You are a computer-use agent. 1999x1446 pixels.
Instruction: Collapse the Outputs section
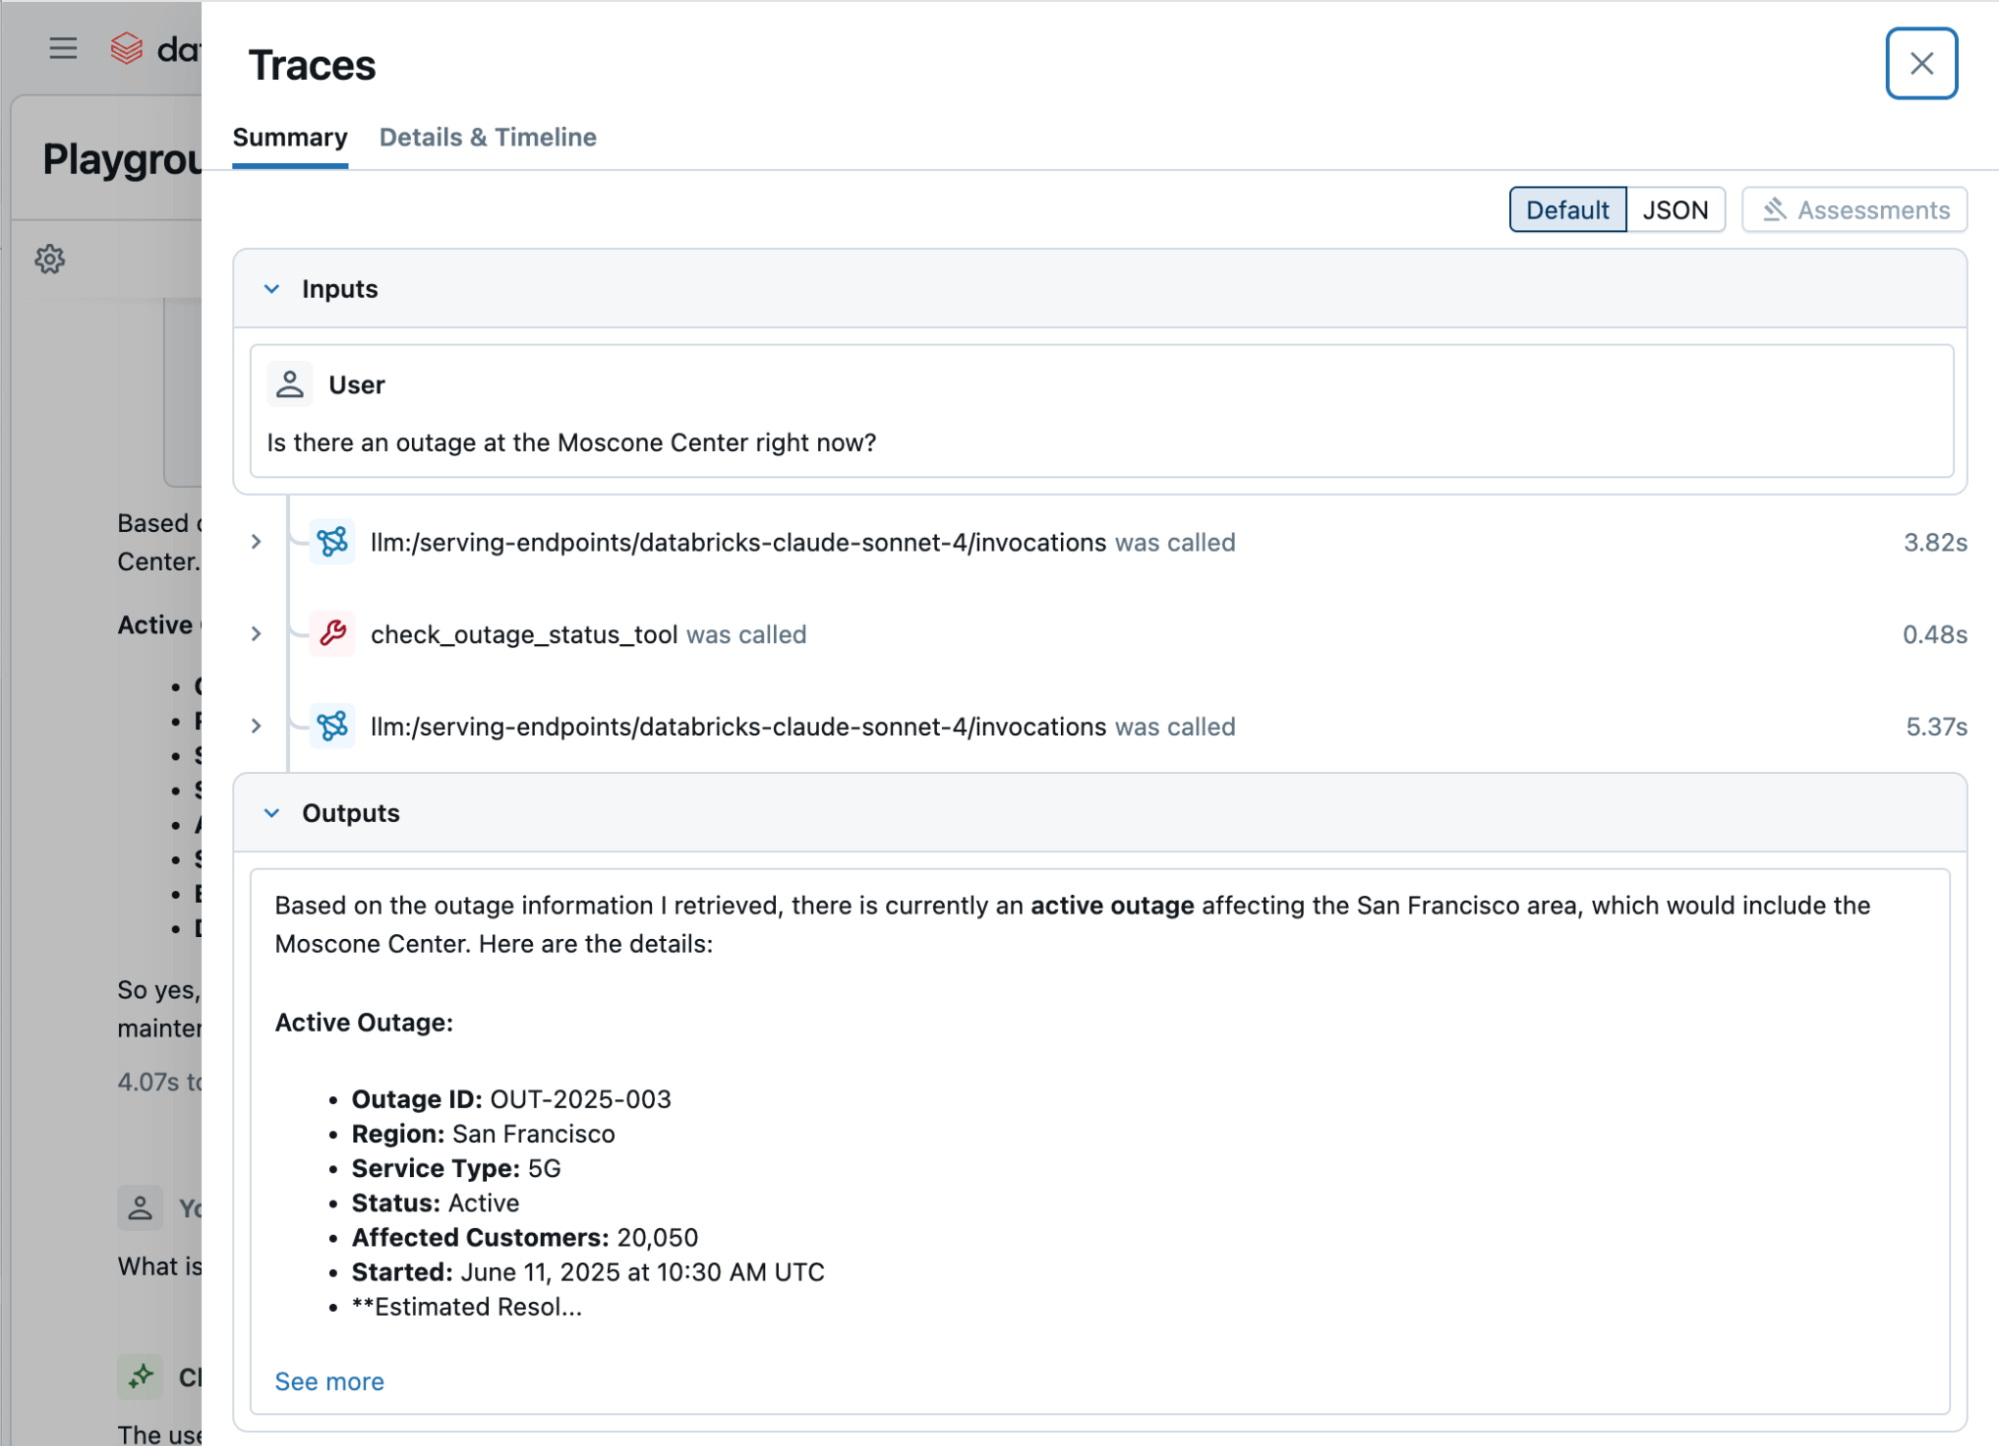click(x=272, y=813)
